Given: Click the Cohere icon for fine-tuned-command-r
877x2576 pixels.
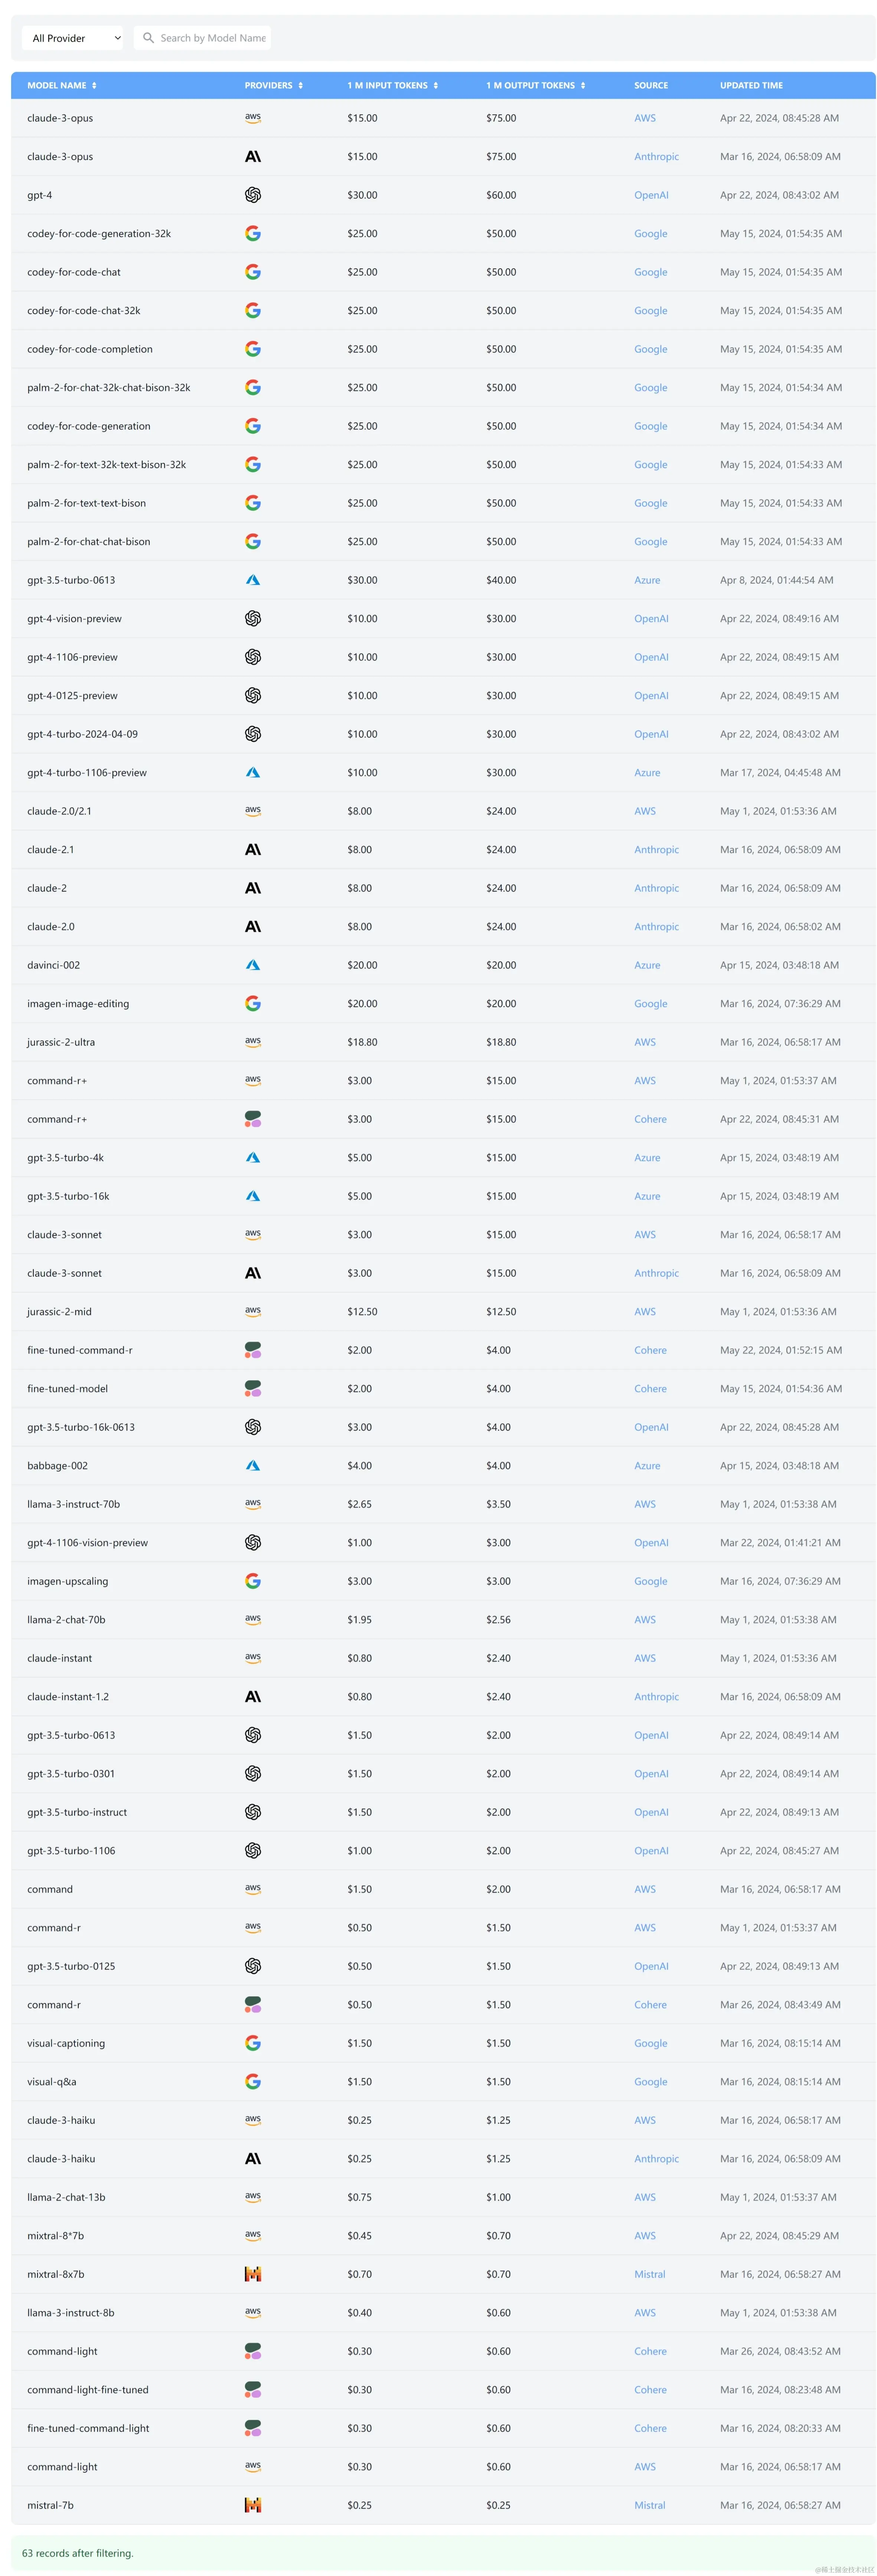Looking at the screenshot, I should 253,1350.
